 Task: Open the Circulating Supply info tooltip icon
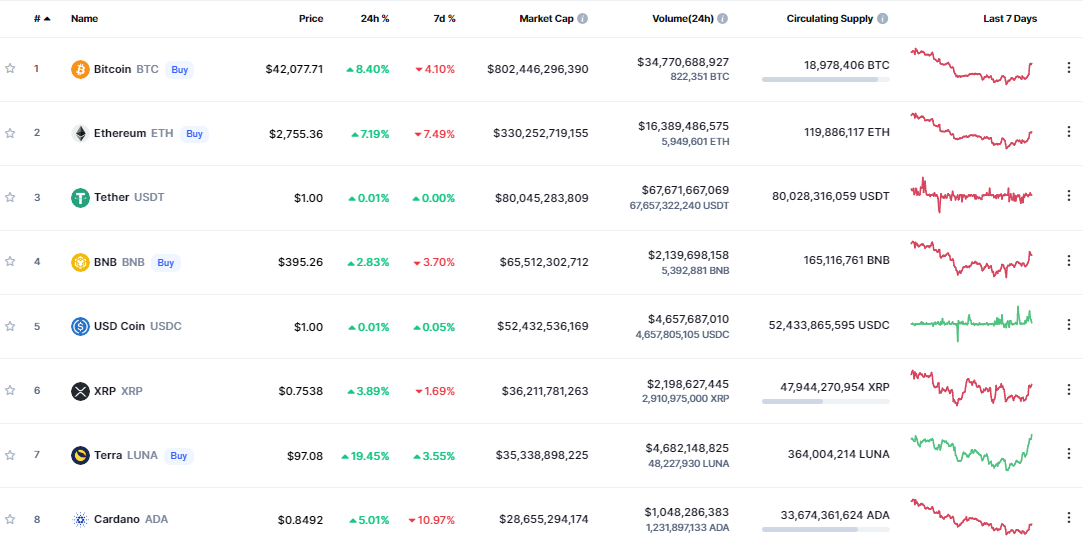click(883, 19)
